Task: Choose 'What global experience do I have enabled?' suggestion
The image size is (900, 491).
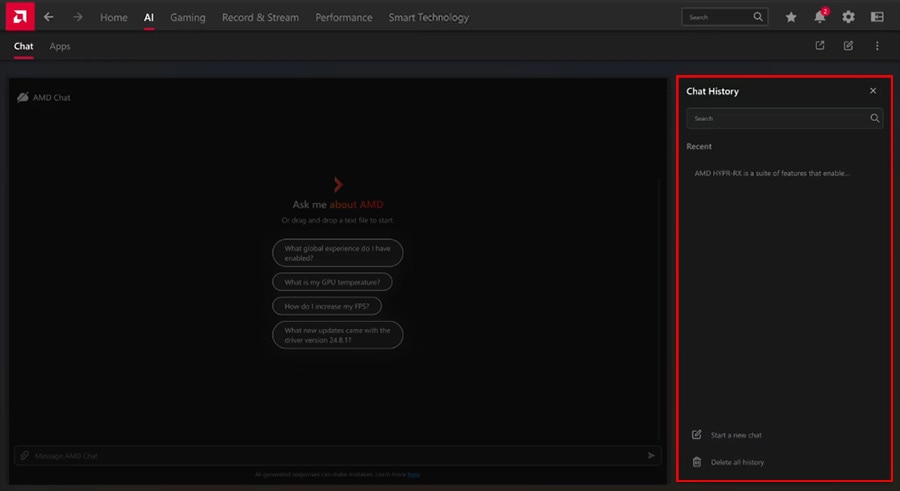Action: click(338, 253)
